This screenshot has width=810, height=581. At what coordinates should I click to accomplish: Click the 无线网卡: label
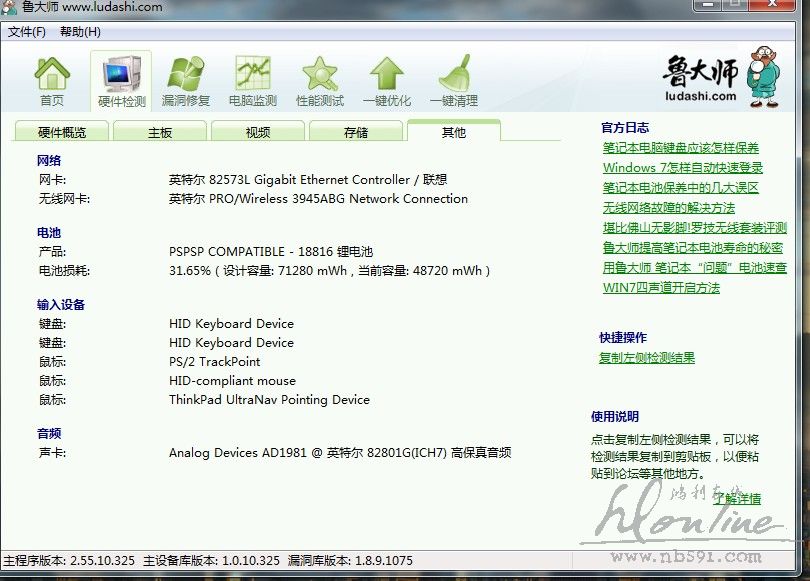pyautogui.click(x=65, y=199)
